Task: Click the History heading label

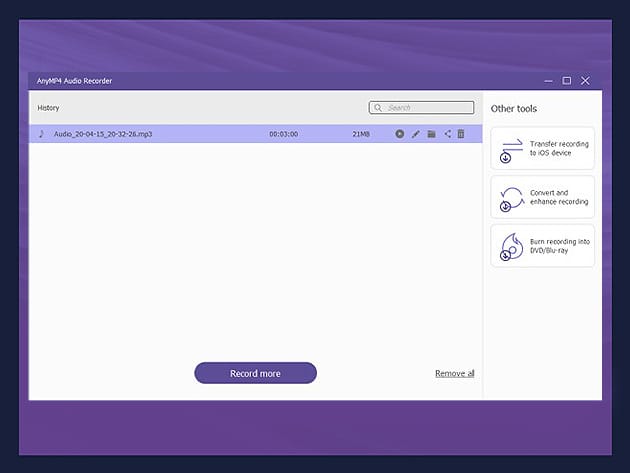Action: (49, 108)
